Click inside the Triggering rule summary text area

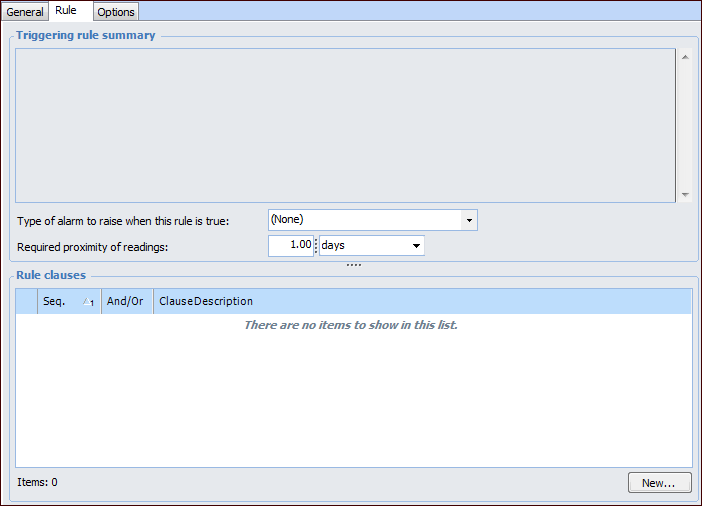[345, 125]
